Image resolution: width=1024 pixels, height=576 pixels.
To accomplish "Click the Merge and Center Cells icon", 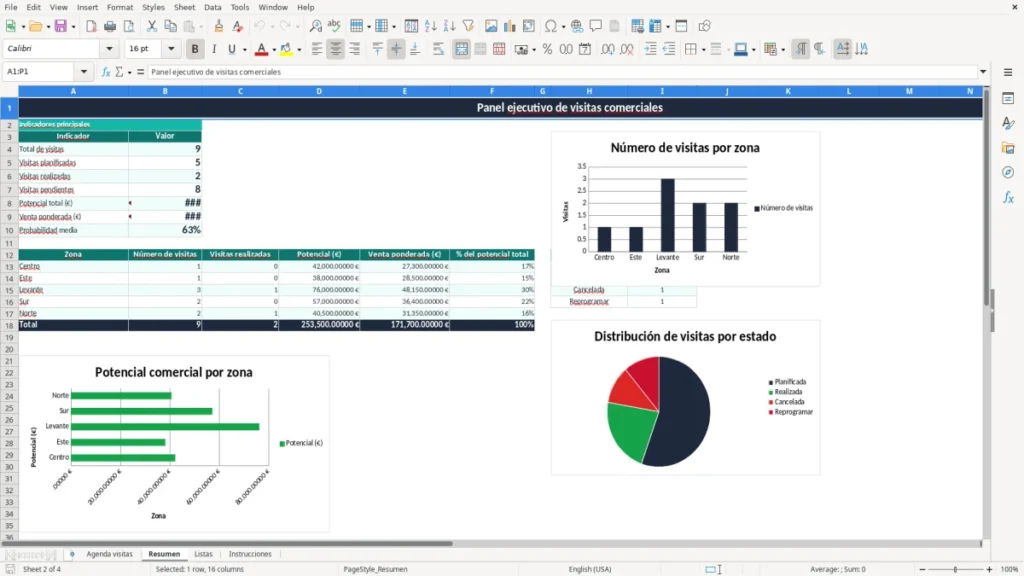I will [x=462, y=49].
